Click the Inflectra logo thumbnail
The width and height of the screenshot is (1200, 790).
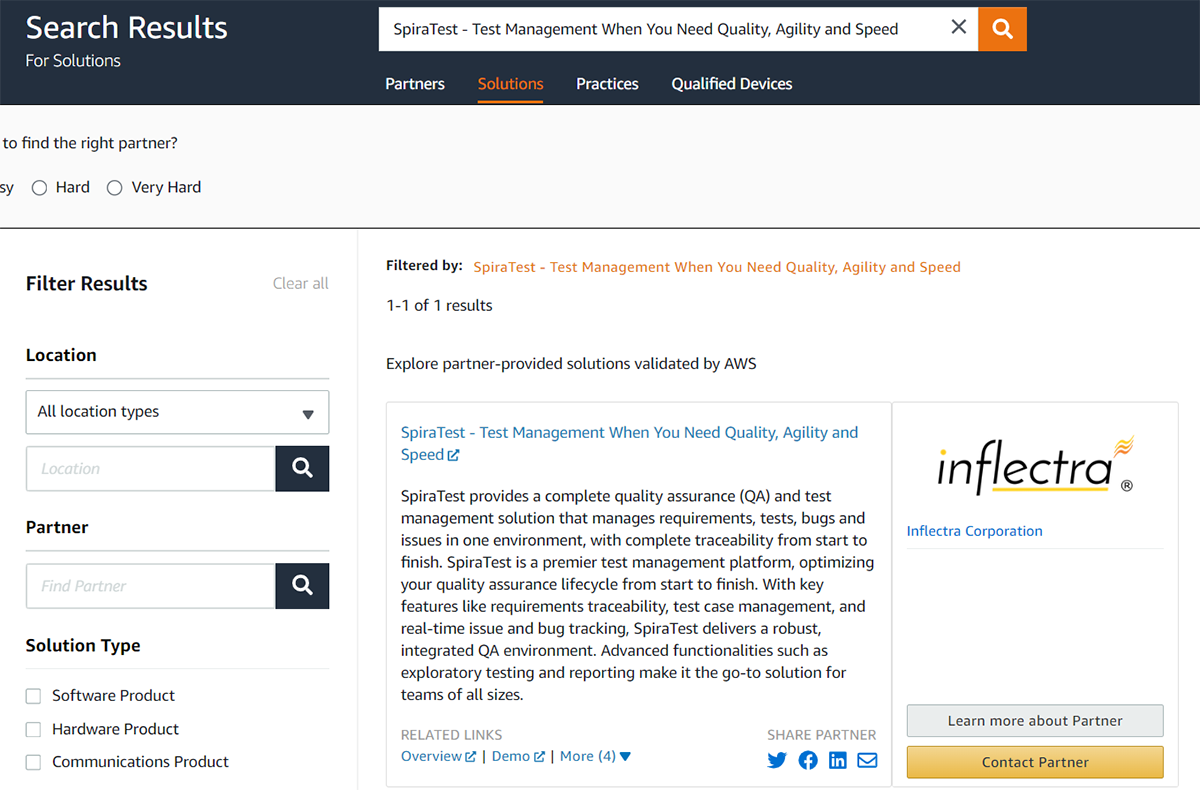(x=1034, y=466)
